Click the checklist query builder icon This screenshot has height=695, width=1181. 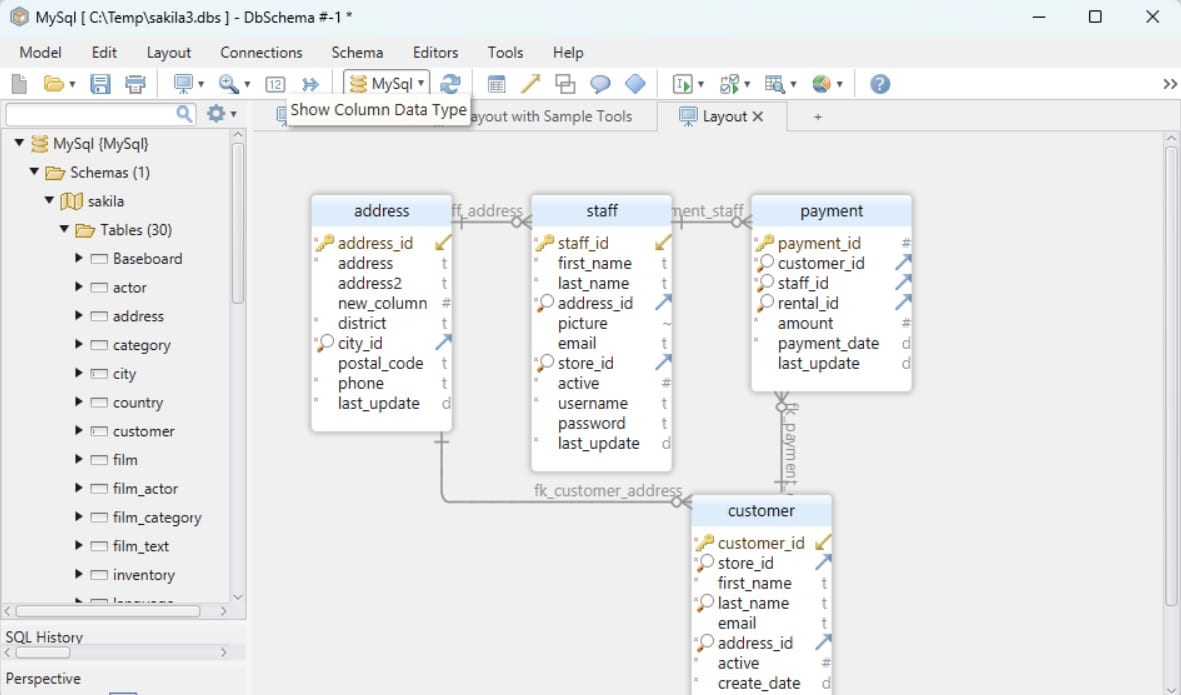pyautogui.click(x=728, y=84)
